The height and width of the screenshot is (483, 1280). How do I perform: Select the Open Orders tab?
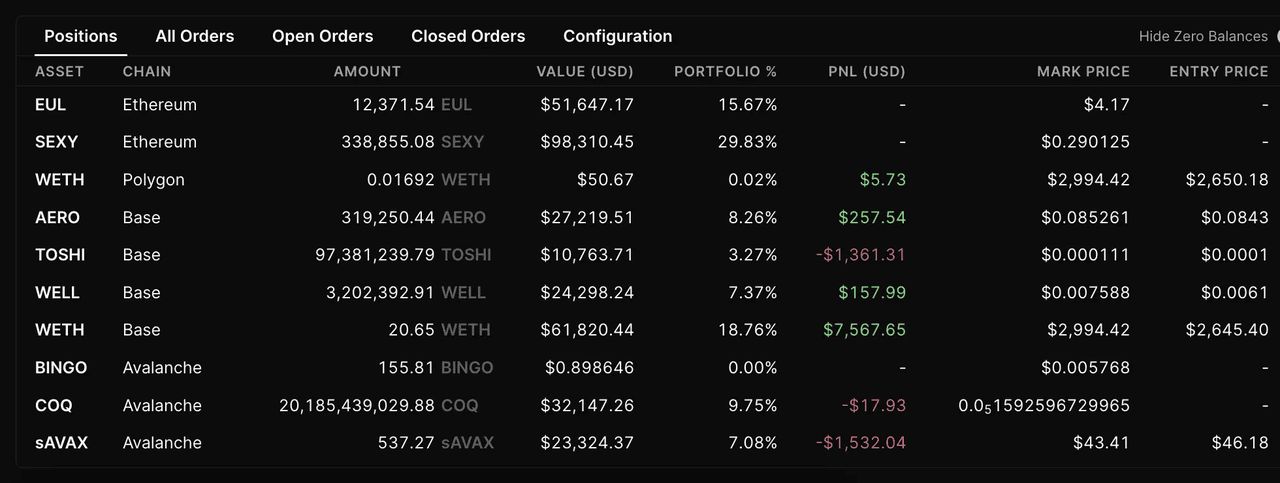pos(322,36)
